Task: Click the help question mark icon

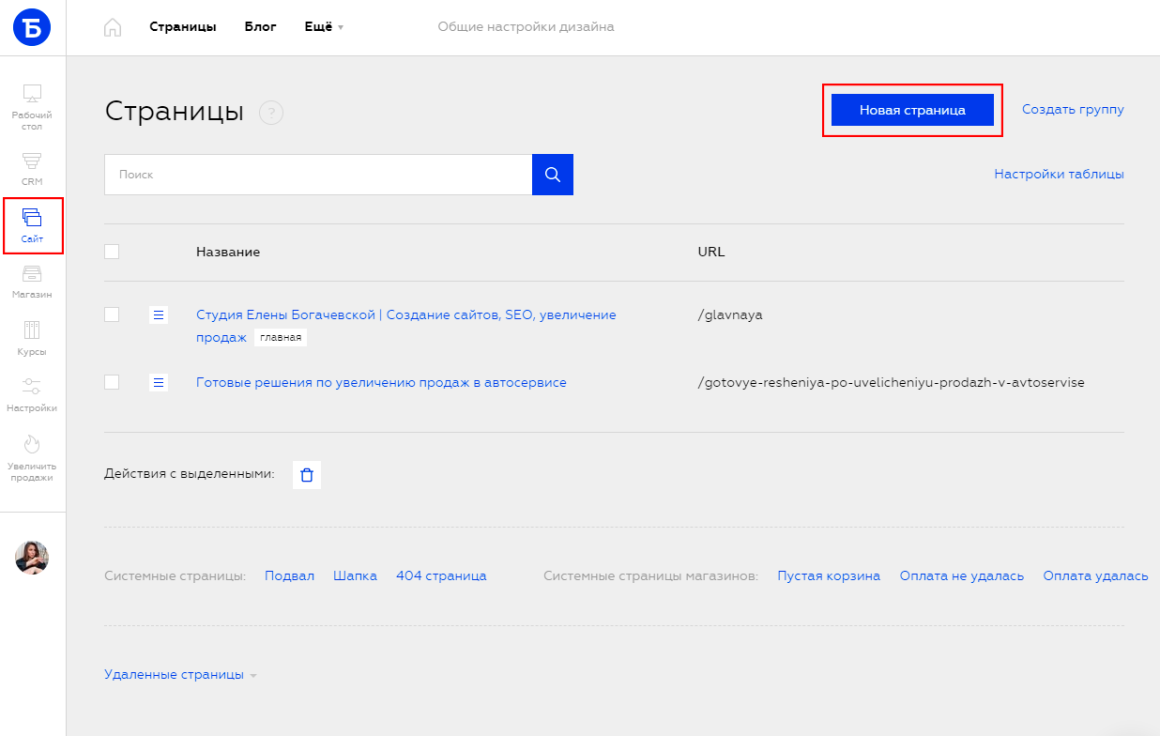Action: [271, 112]
